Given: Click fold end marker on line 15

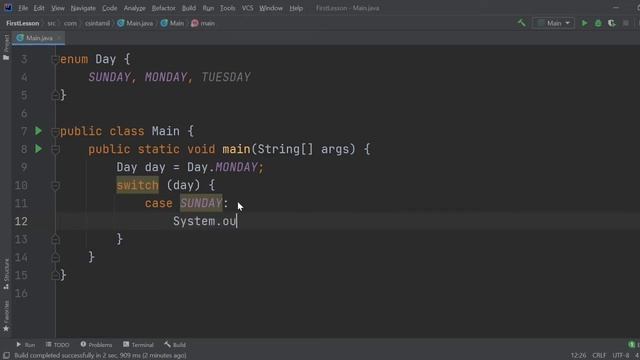Looking at the screenshot, I should pyautogui.click(x=55, y=276).
